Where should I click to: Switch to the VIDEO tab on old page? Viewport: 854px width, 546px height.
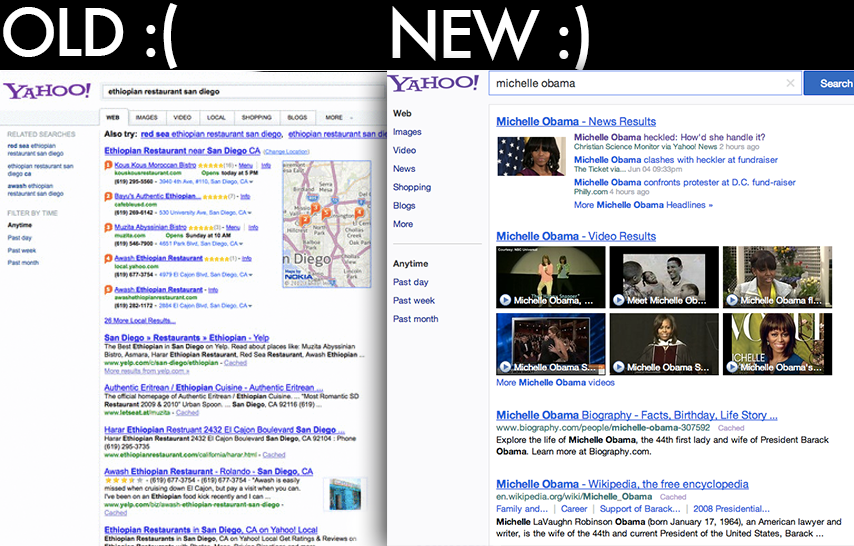click(182, 117)
